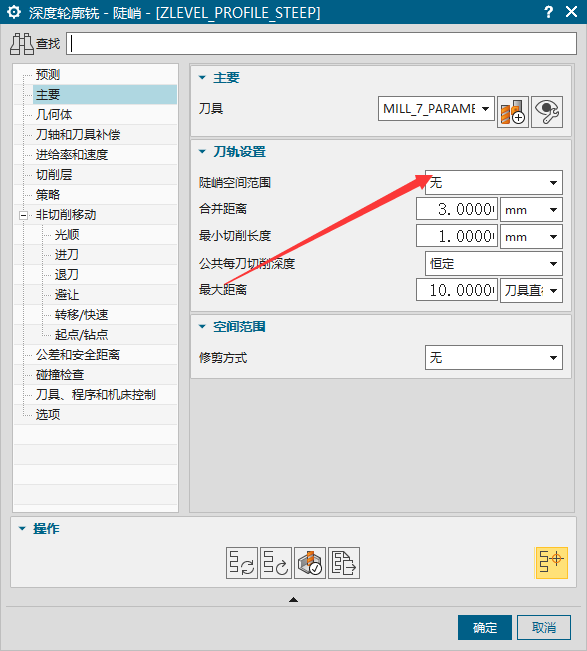
Task: Click the create new tool icon
Action: pyautogui.click(x=513, y=112)
